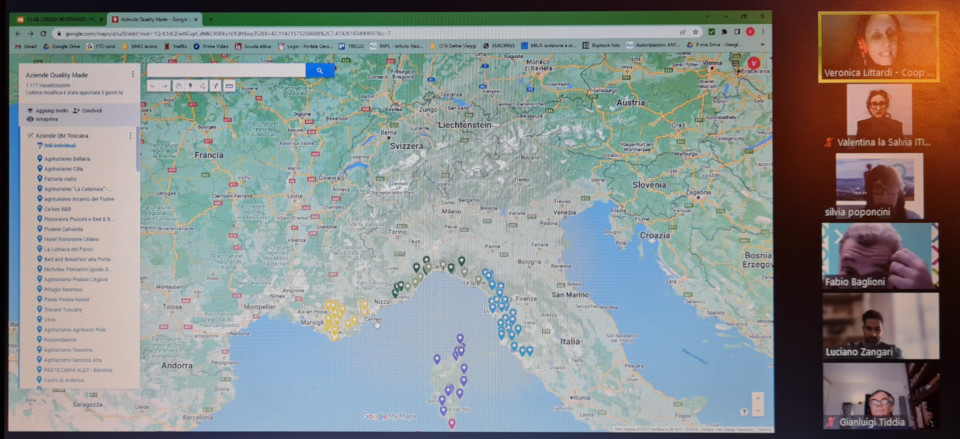Click the browser Back arrow
The height and width of the screenshot is (439, 960).
point(19,33)
